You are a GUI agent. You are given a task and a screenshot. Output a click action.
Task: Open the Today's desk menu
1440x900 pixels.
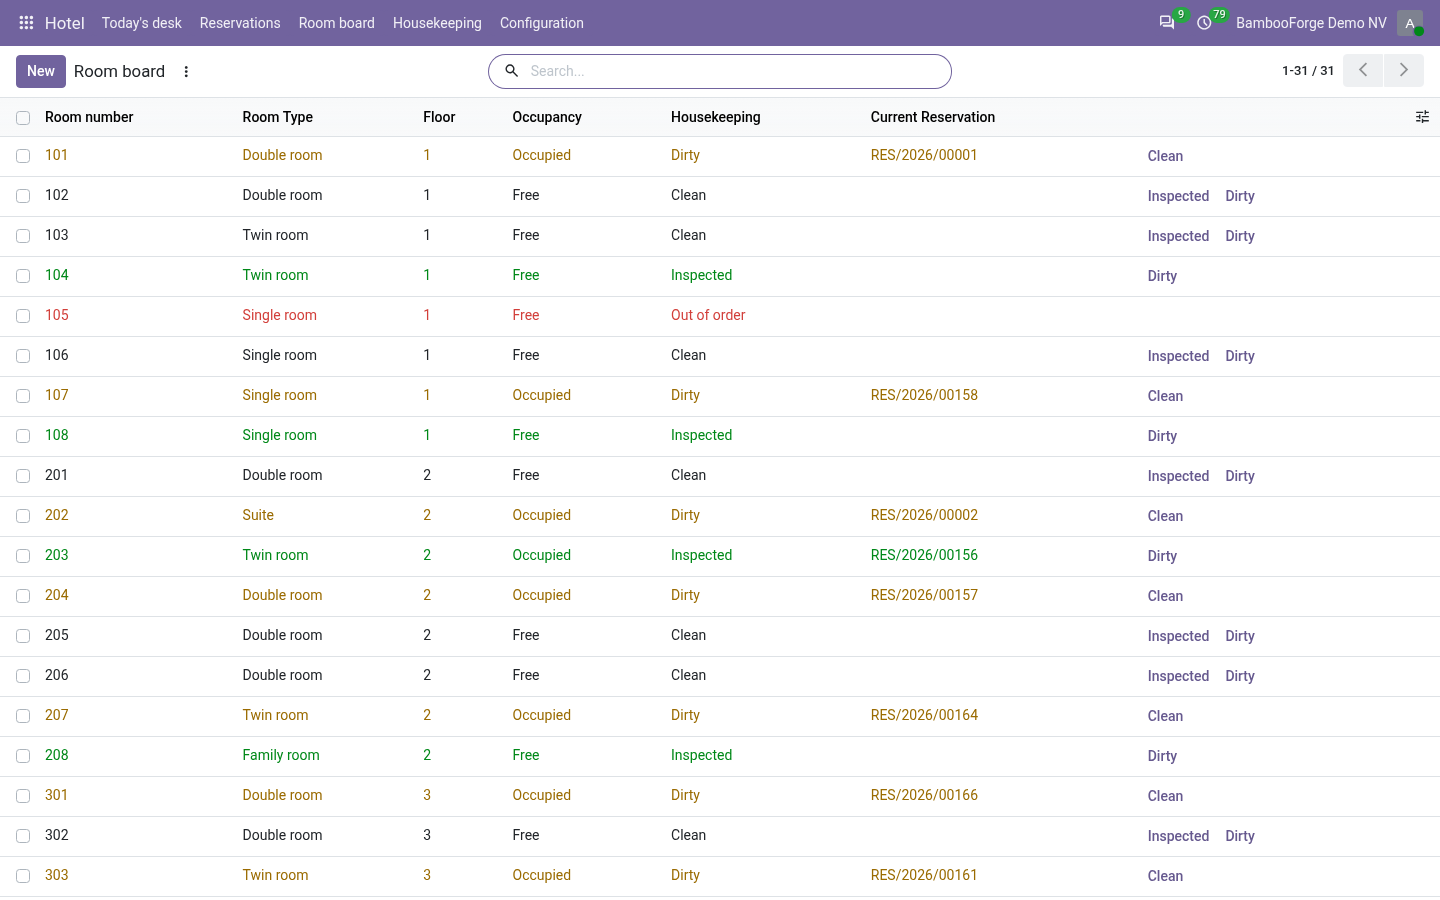click(x=141, y=23)
